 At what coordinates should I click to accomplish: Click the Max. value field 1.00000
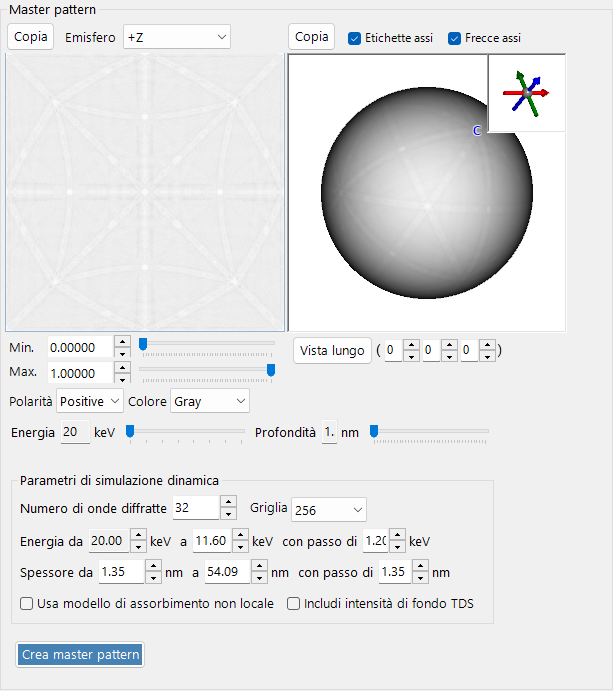81,373
